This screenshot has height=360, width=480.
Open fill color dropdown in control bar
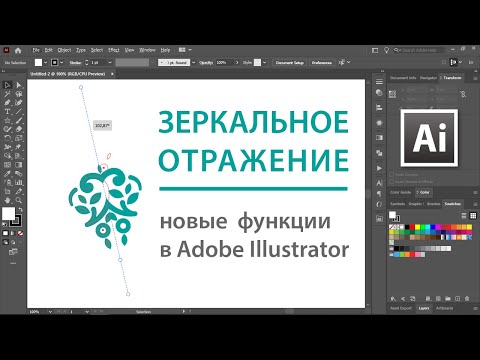coord(45,62)
